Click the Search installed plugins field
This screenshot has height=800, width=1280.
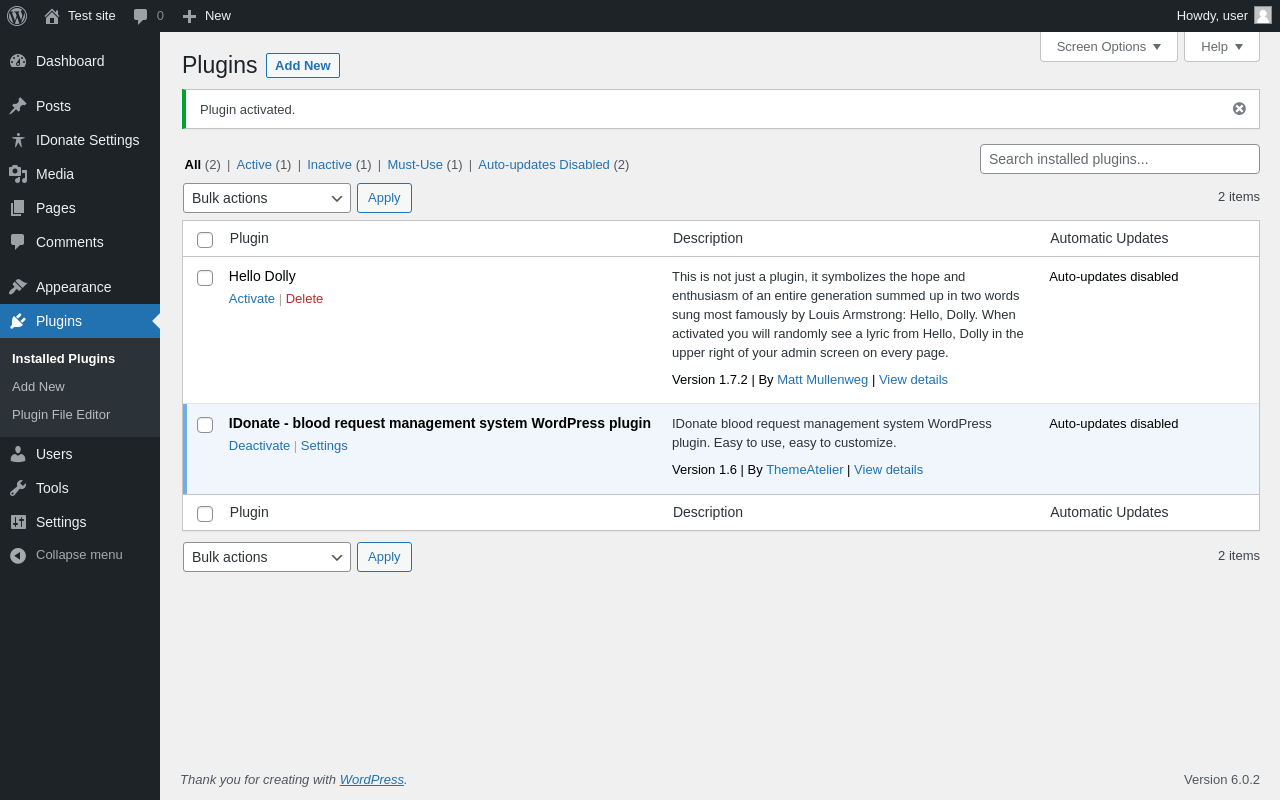pos(1119,159)
